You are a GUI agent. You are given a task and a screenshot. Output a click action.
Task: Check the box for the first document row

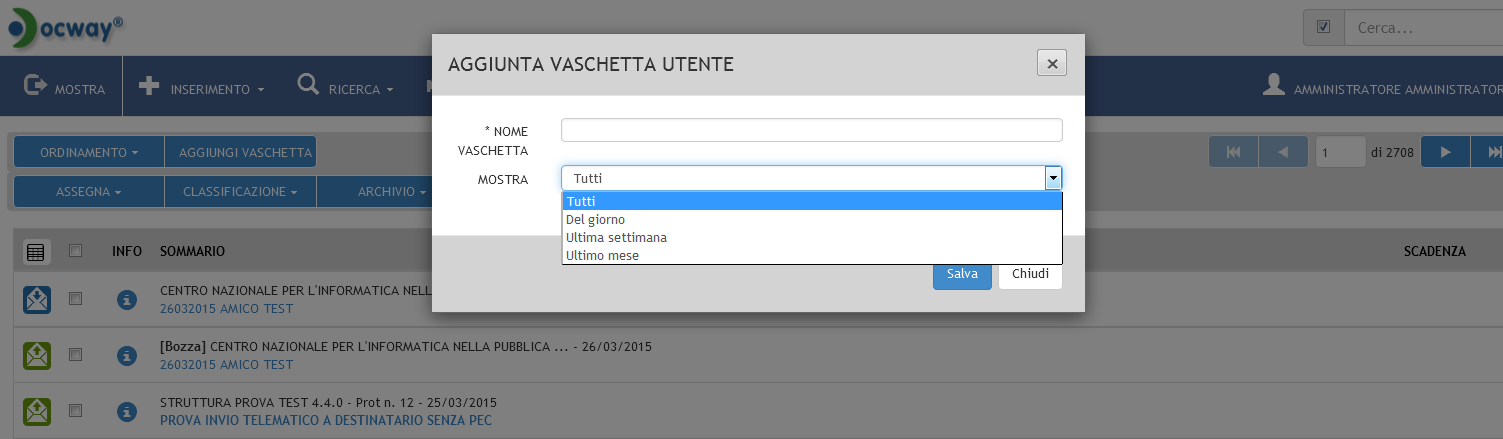point(75,298)
